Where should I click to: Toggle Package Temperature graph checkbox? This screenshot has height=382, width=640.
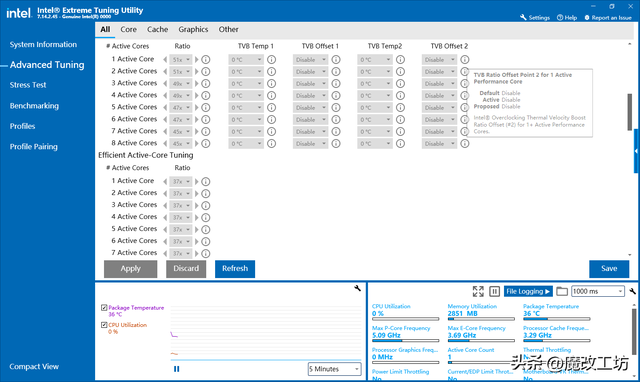click(104, 308)
